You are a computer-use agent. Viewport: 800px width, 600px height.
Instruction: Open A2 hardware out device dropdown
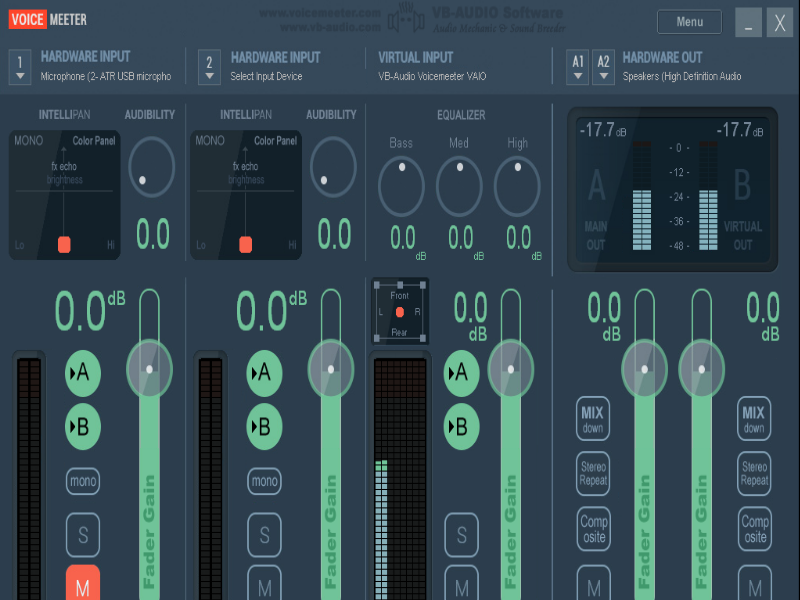603,67
